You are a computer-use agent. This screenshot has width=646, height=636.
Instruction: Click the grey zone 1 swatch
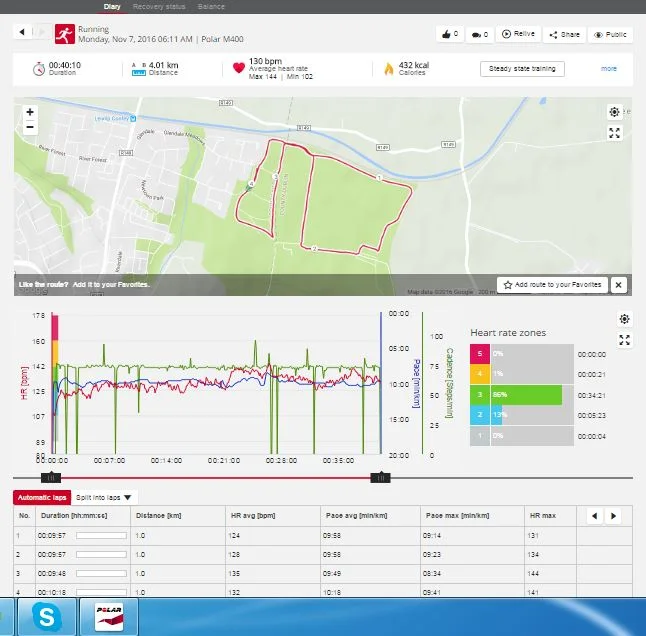480,436
